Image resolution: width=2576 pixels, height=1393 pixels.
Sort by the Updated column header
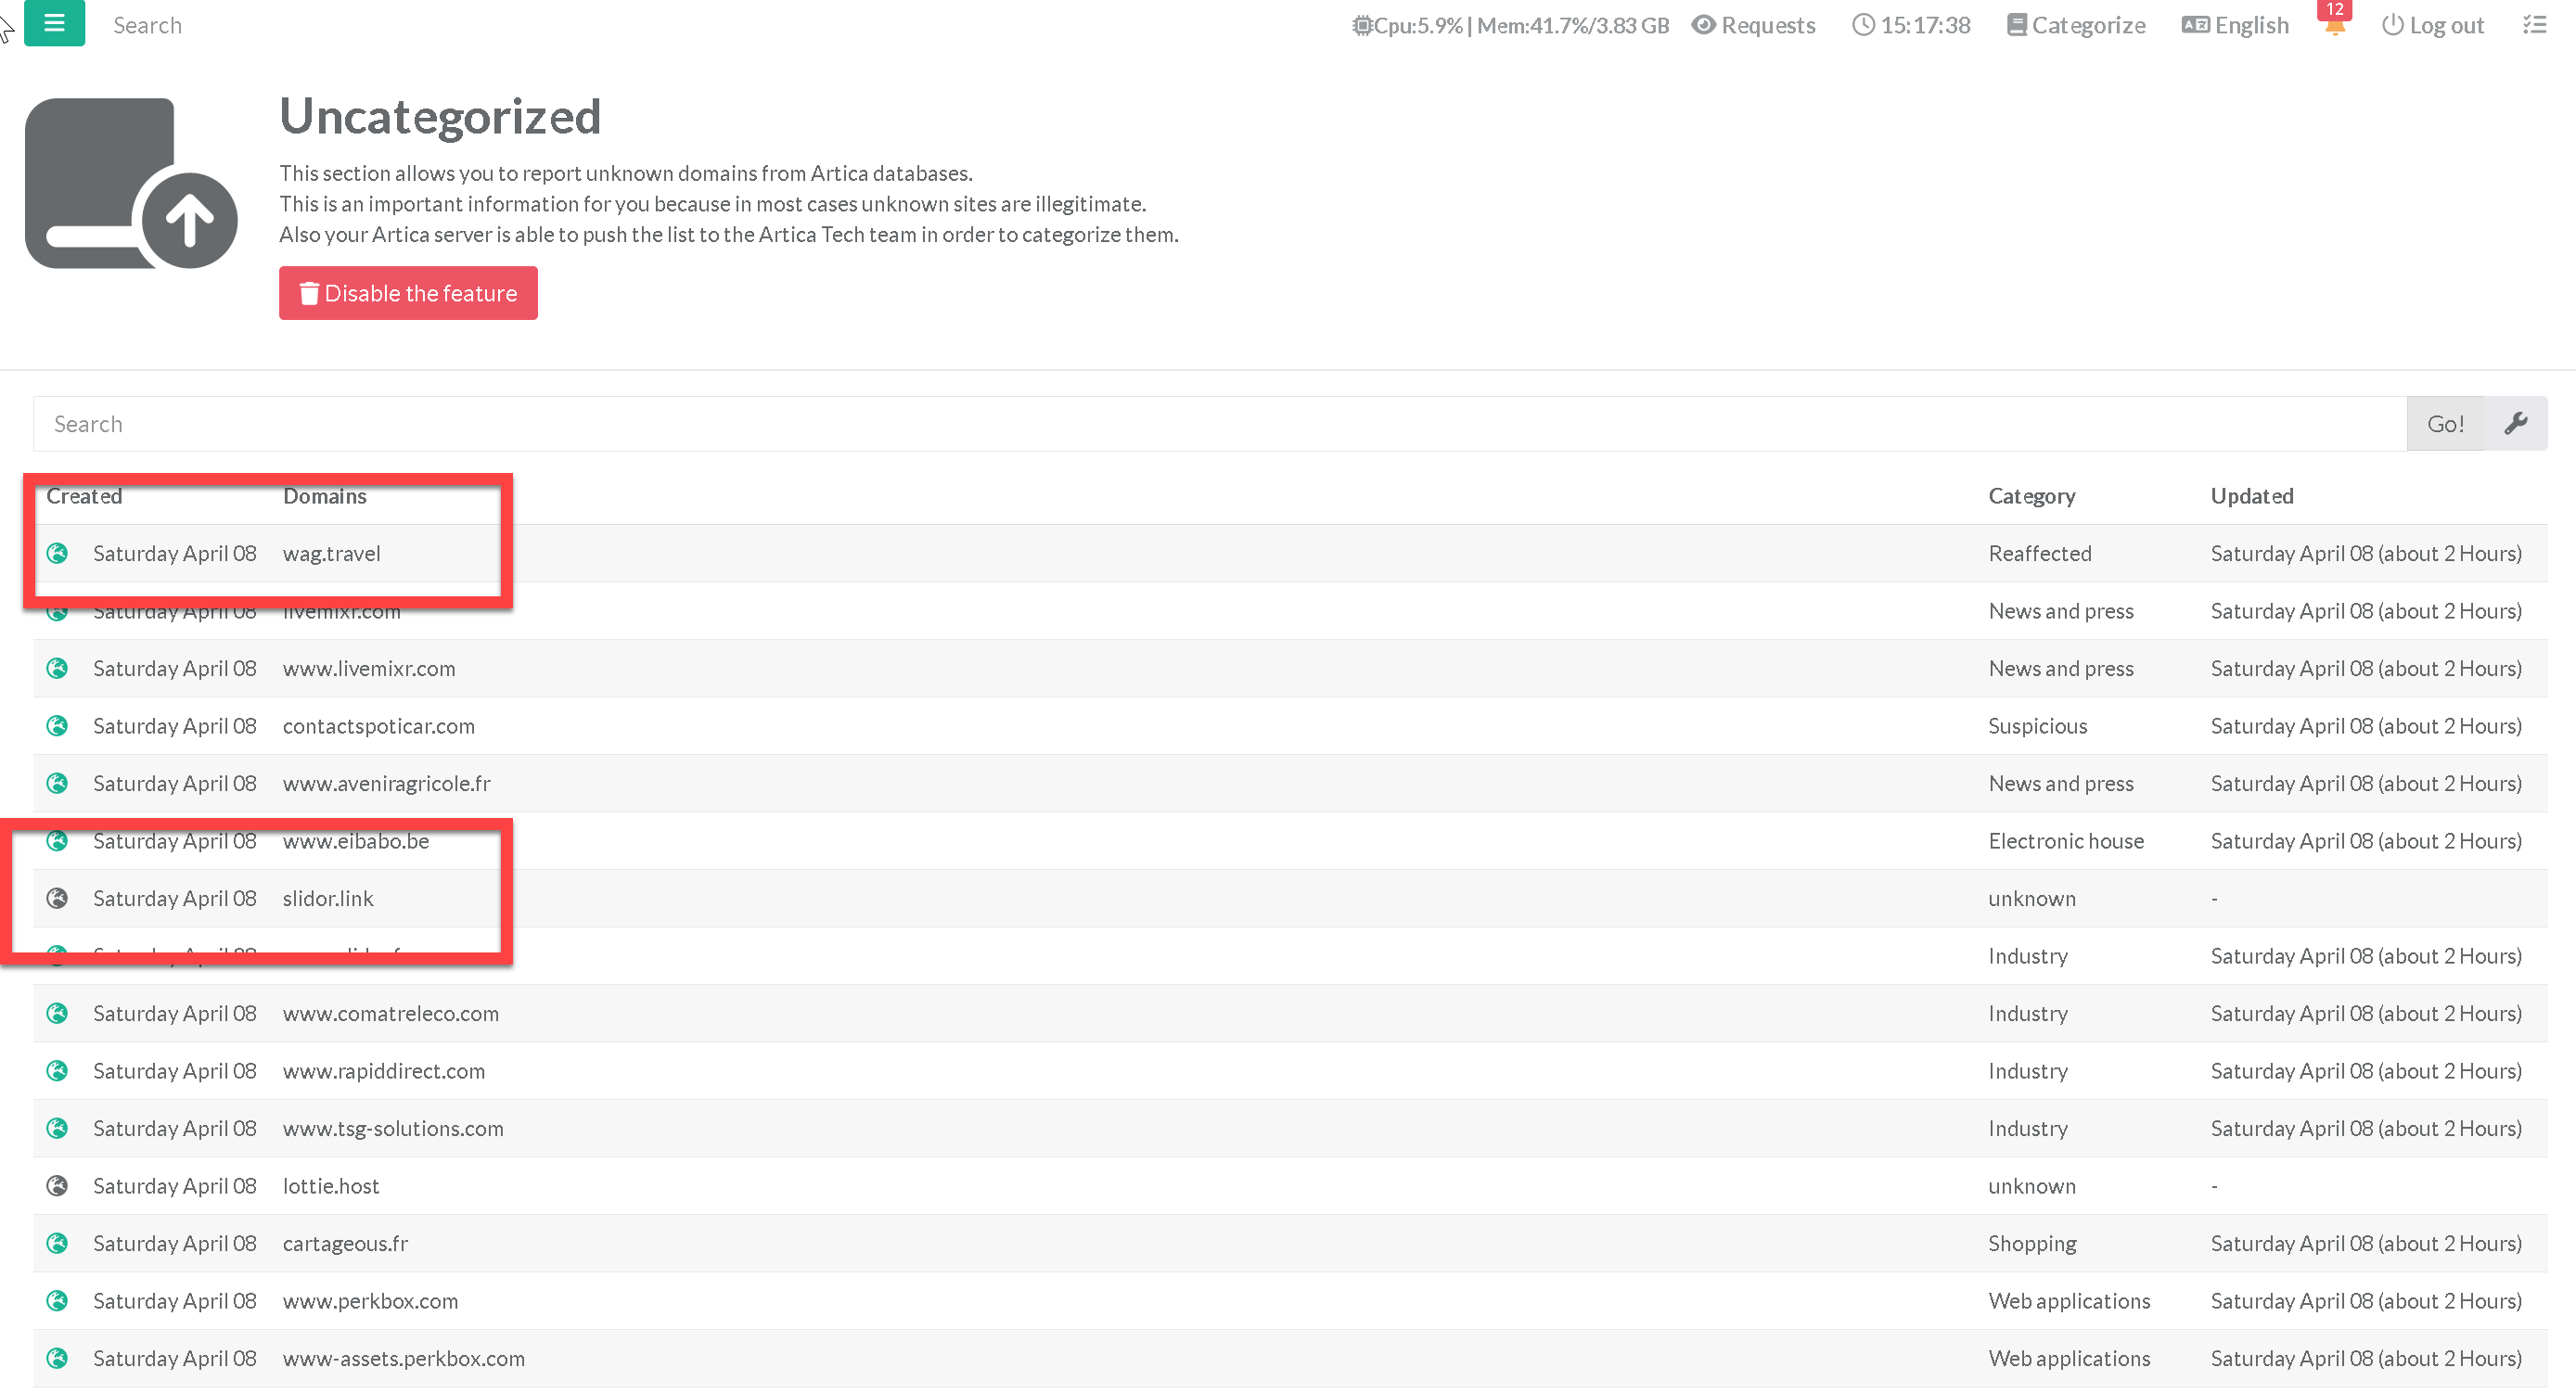[2252, 496]
